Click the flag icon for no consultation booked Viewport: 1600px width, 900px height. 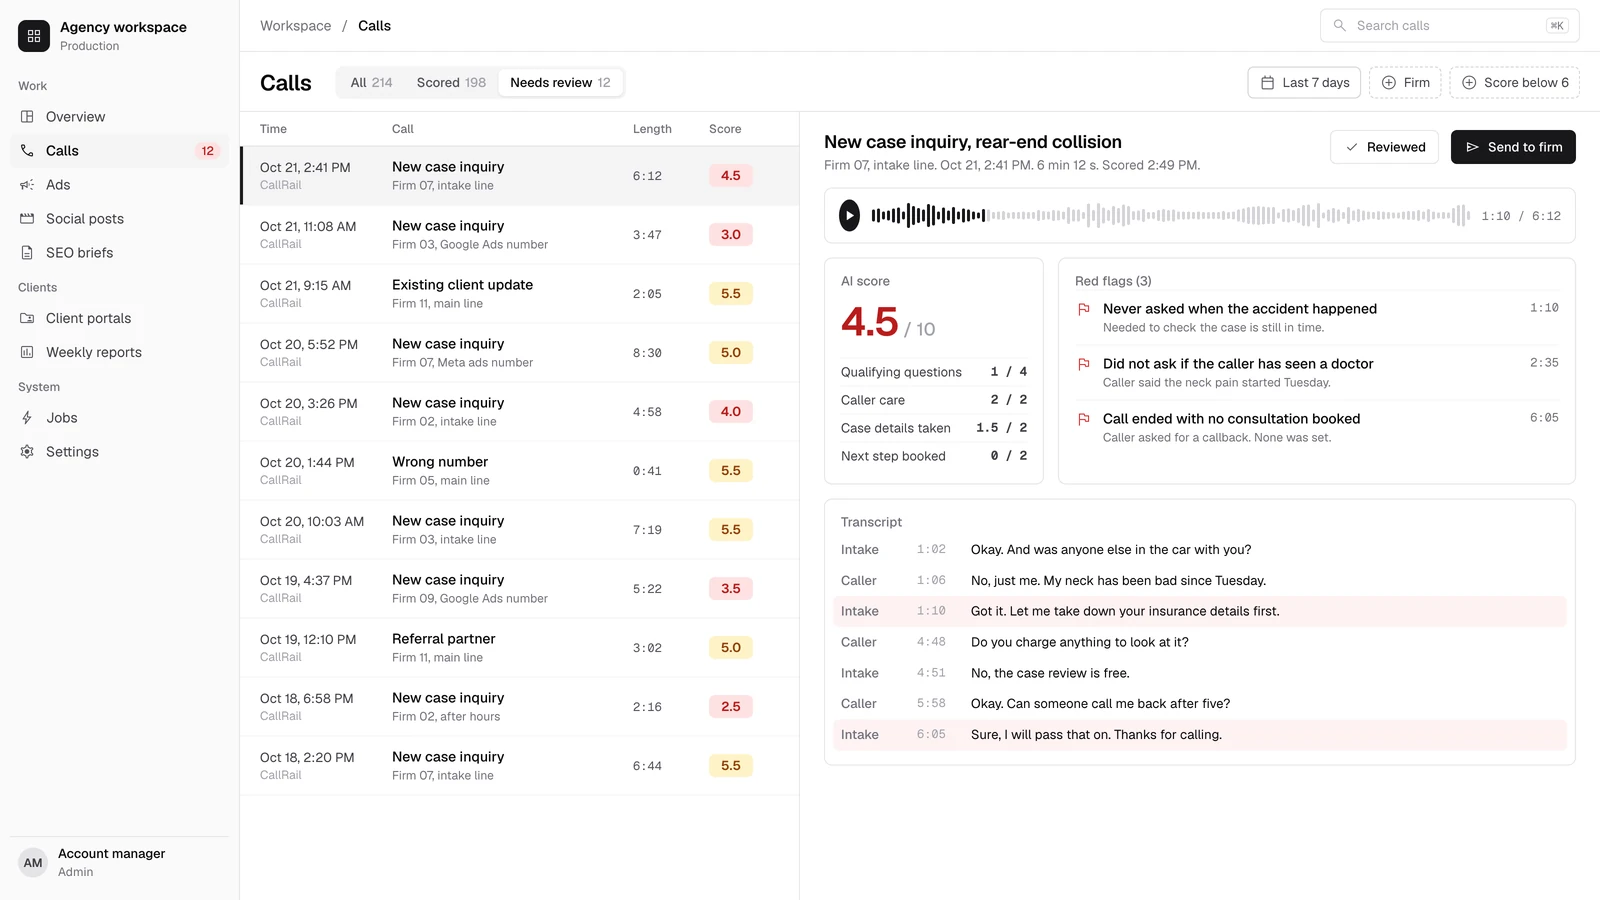(1083, 420)
